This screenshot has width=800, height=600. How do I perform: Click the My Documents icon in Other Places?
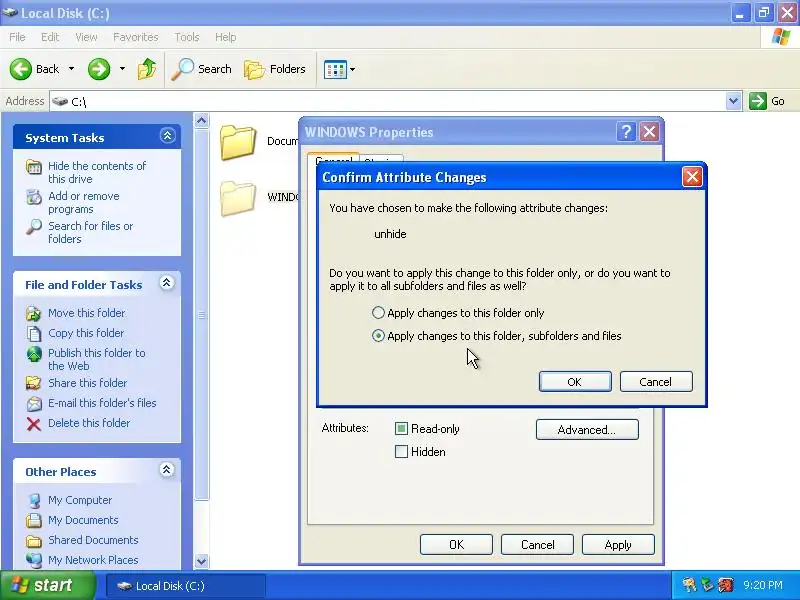[34, 520]
